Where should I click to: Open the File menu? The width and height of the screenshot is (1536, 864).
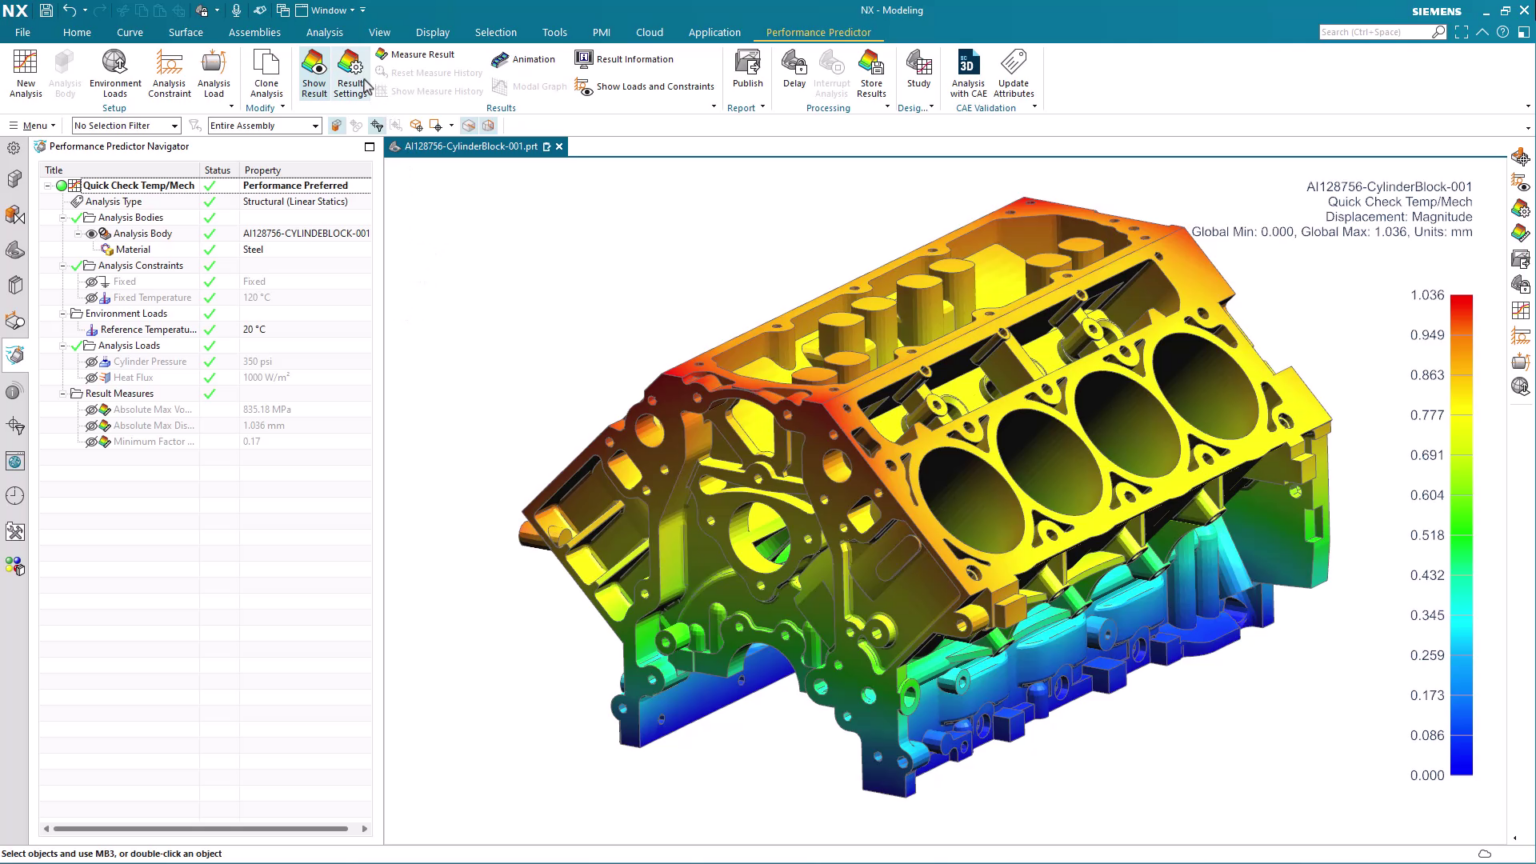click(23, 32)
